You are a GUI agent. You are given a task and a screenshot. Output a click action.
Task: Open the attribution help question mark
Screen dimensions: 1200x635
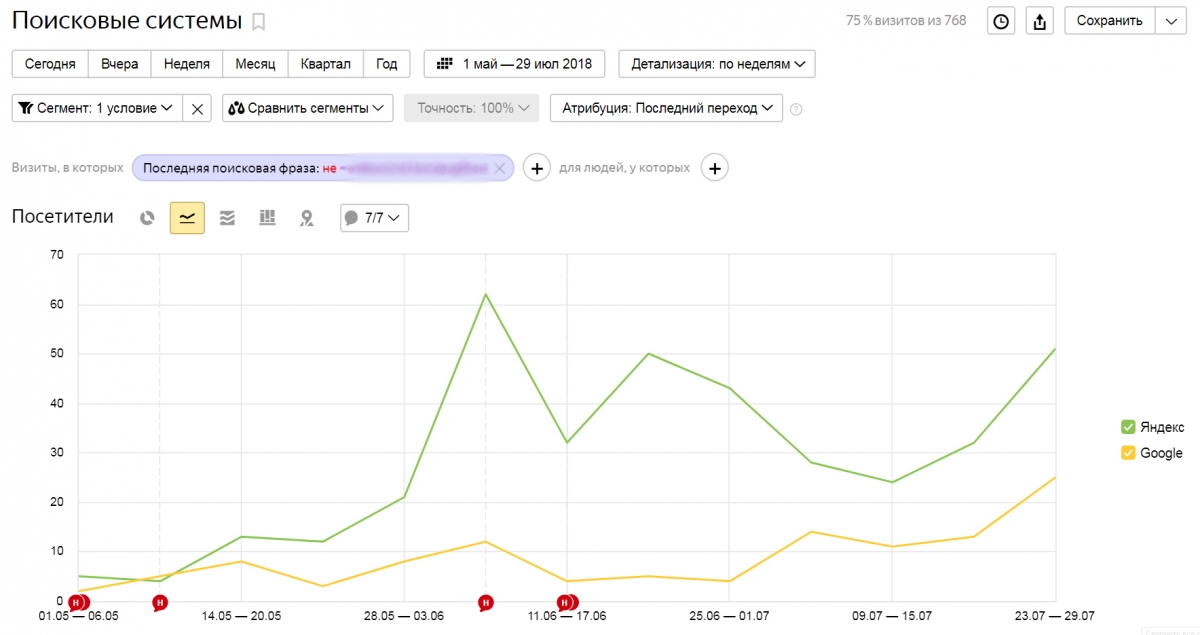797,109
